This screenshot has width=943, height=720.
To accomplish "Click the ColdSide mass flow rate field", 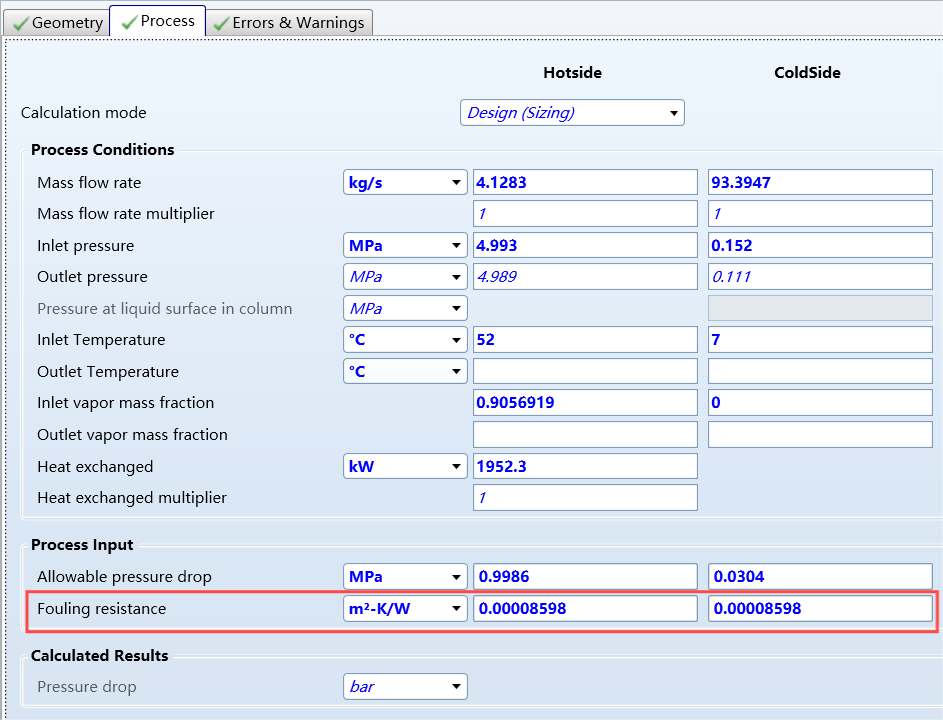I will [x=819, y=182].
